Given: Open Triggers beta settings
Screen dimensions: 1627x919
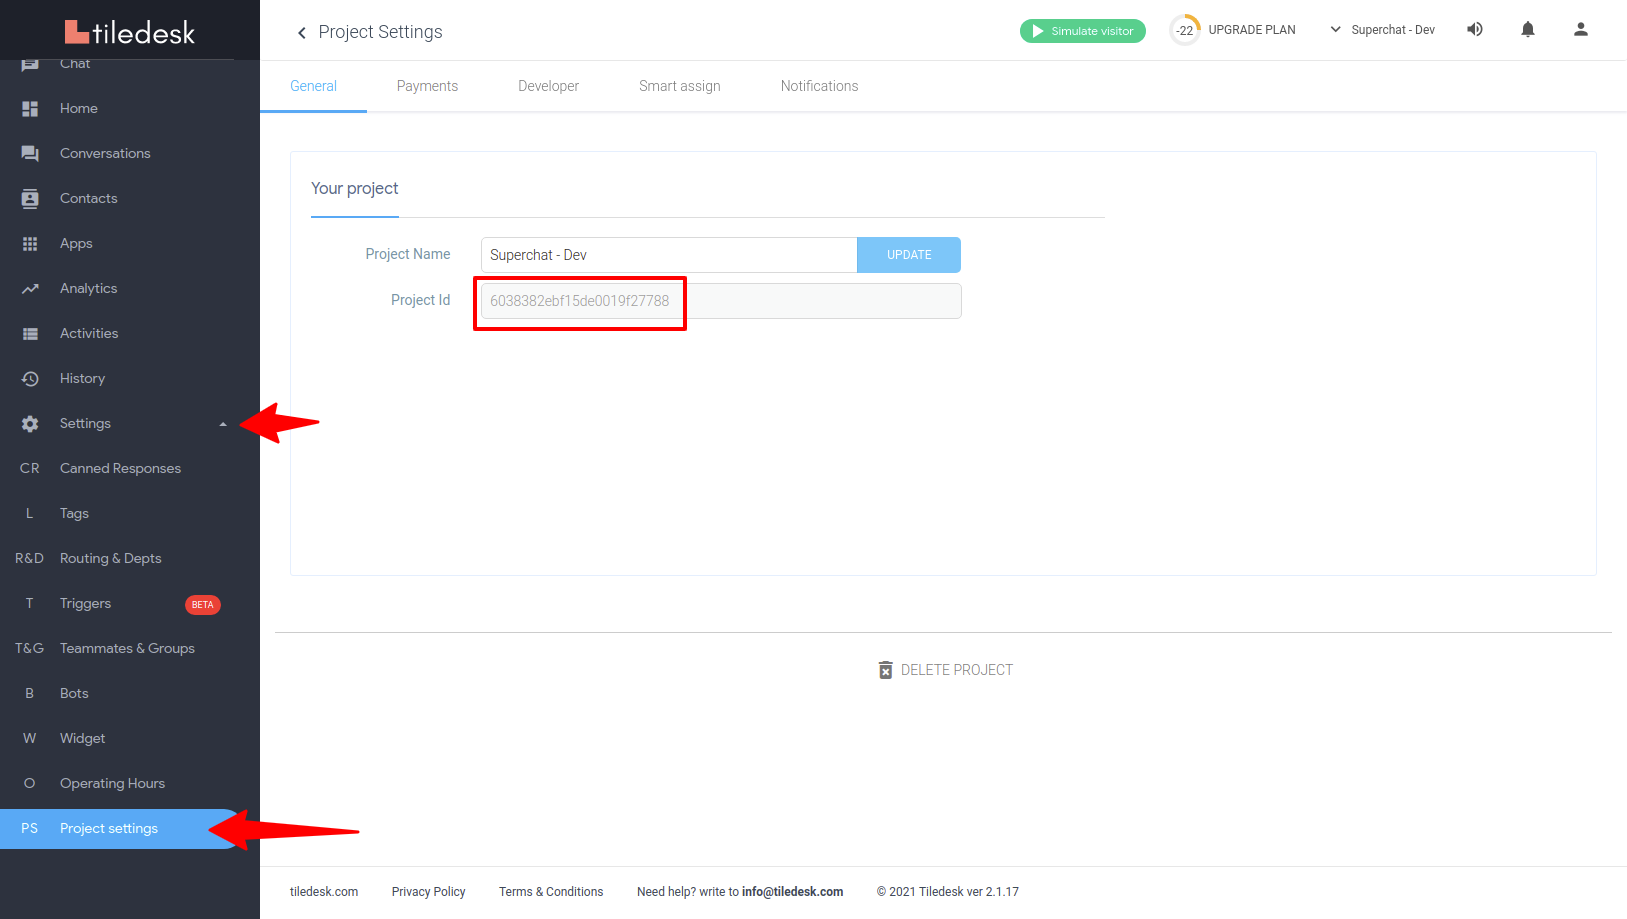Looking at the screenshot, I should [x=120, y=603].
